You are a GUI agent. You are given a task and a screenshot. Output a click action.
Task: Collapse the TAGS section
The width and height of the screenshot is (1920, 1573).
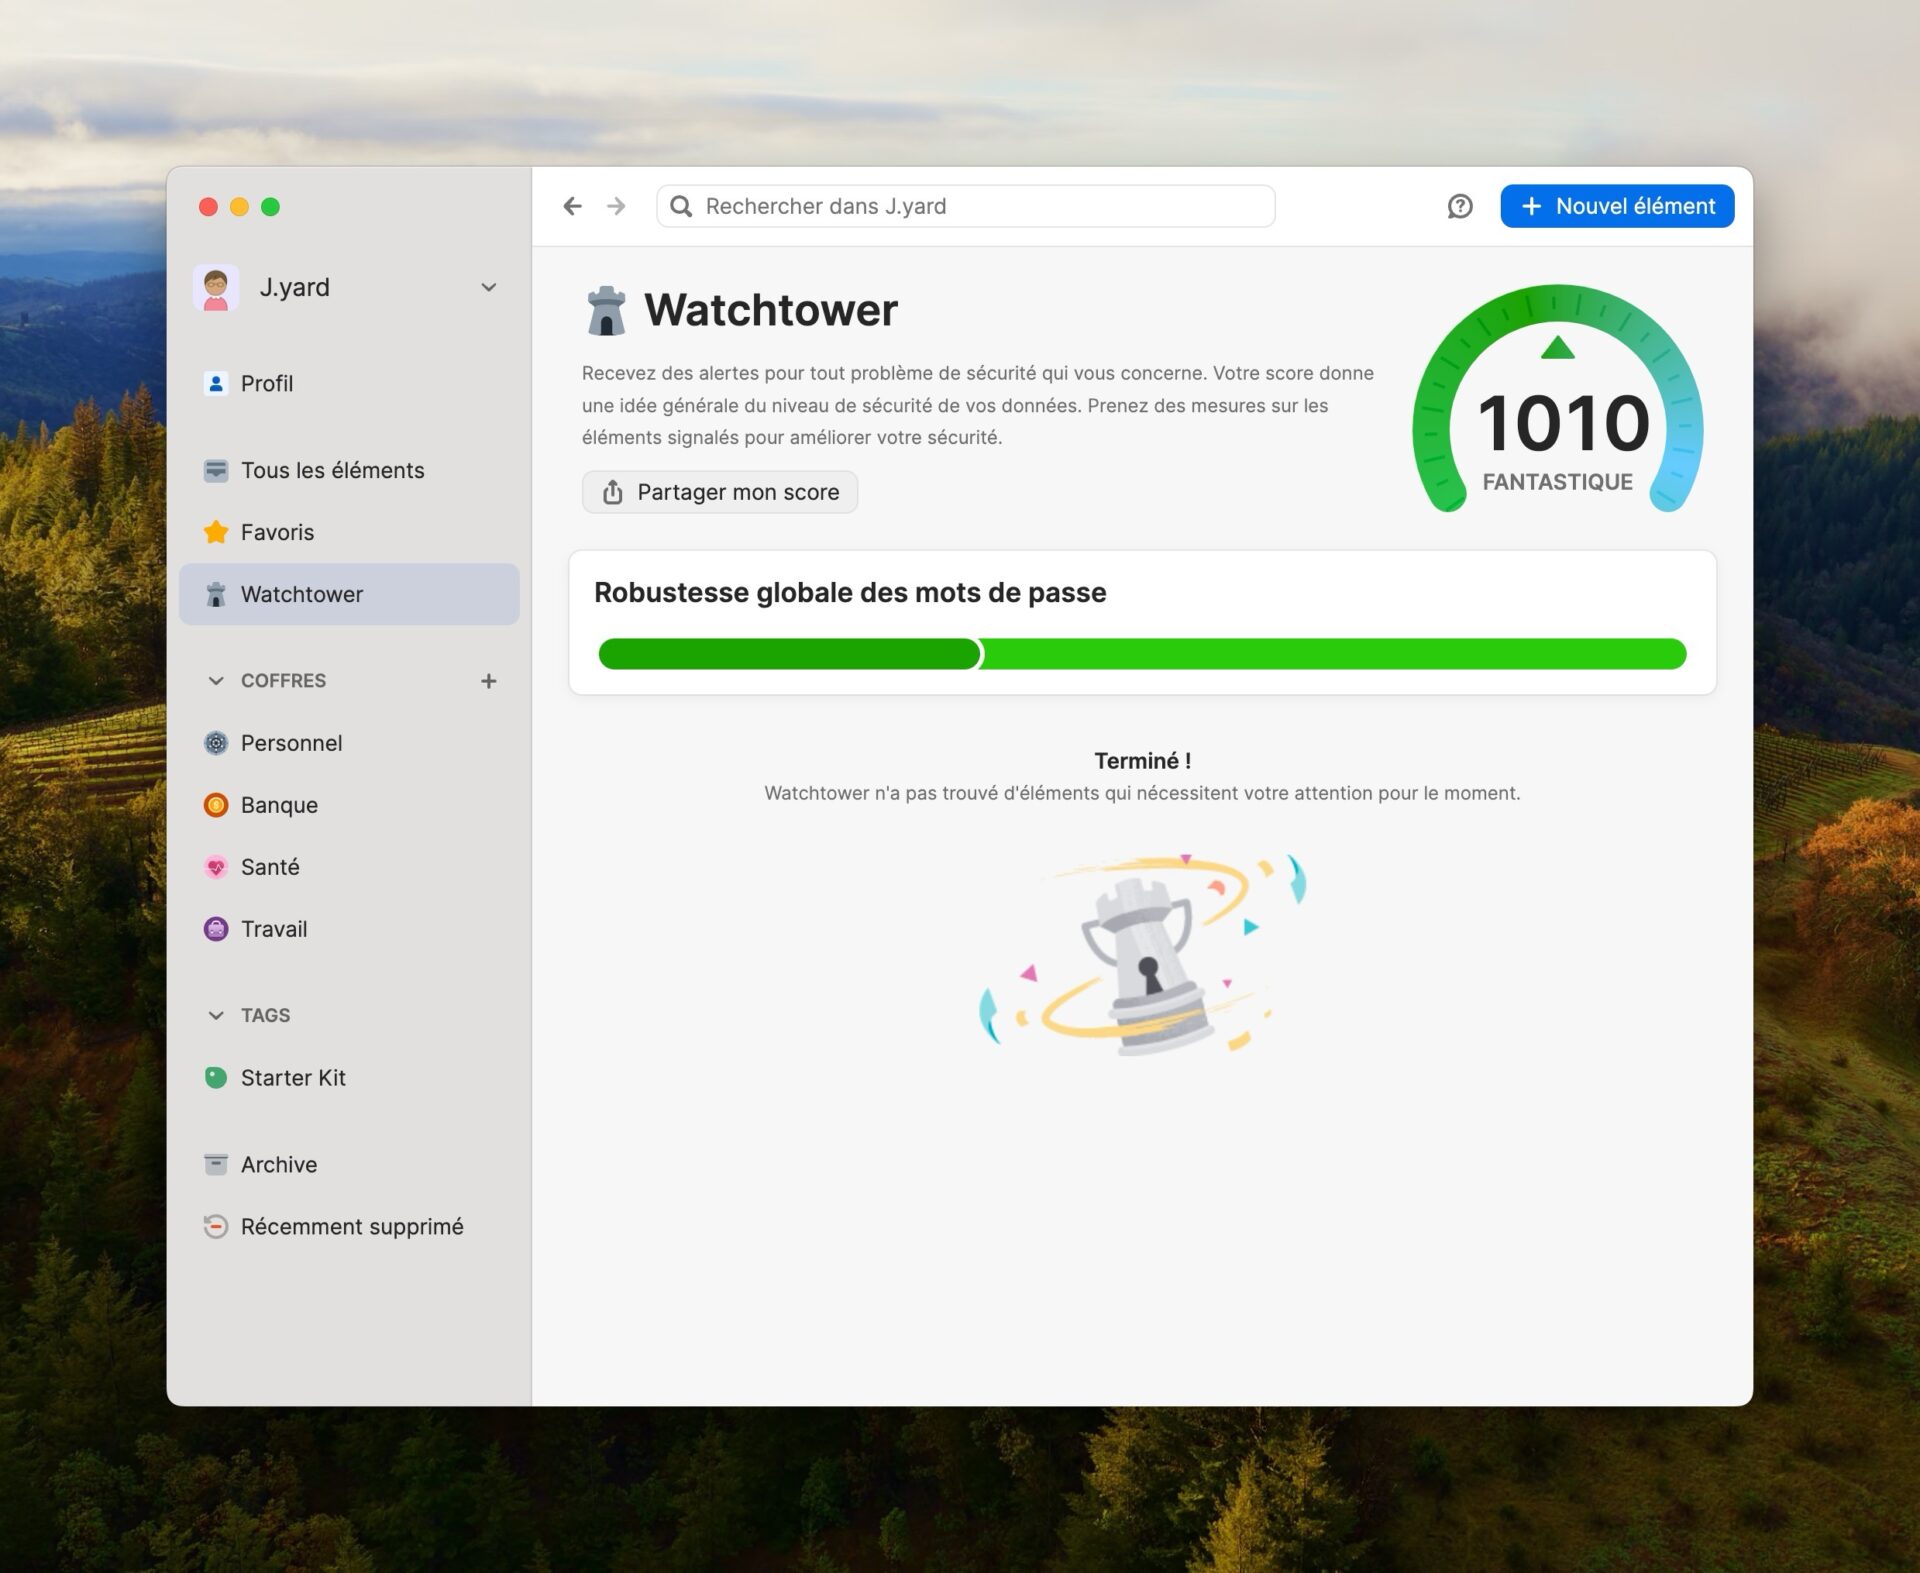point(216,1015)
